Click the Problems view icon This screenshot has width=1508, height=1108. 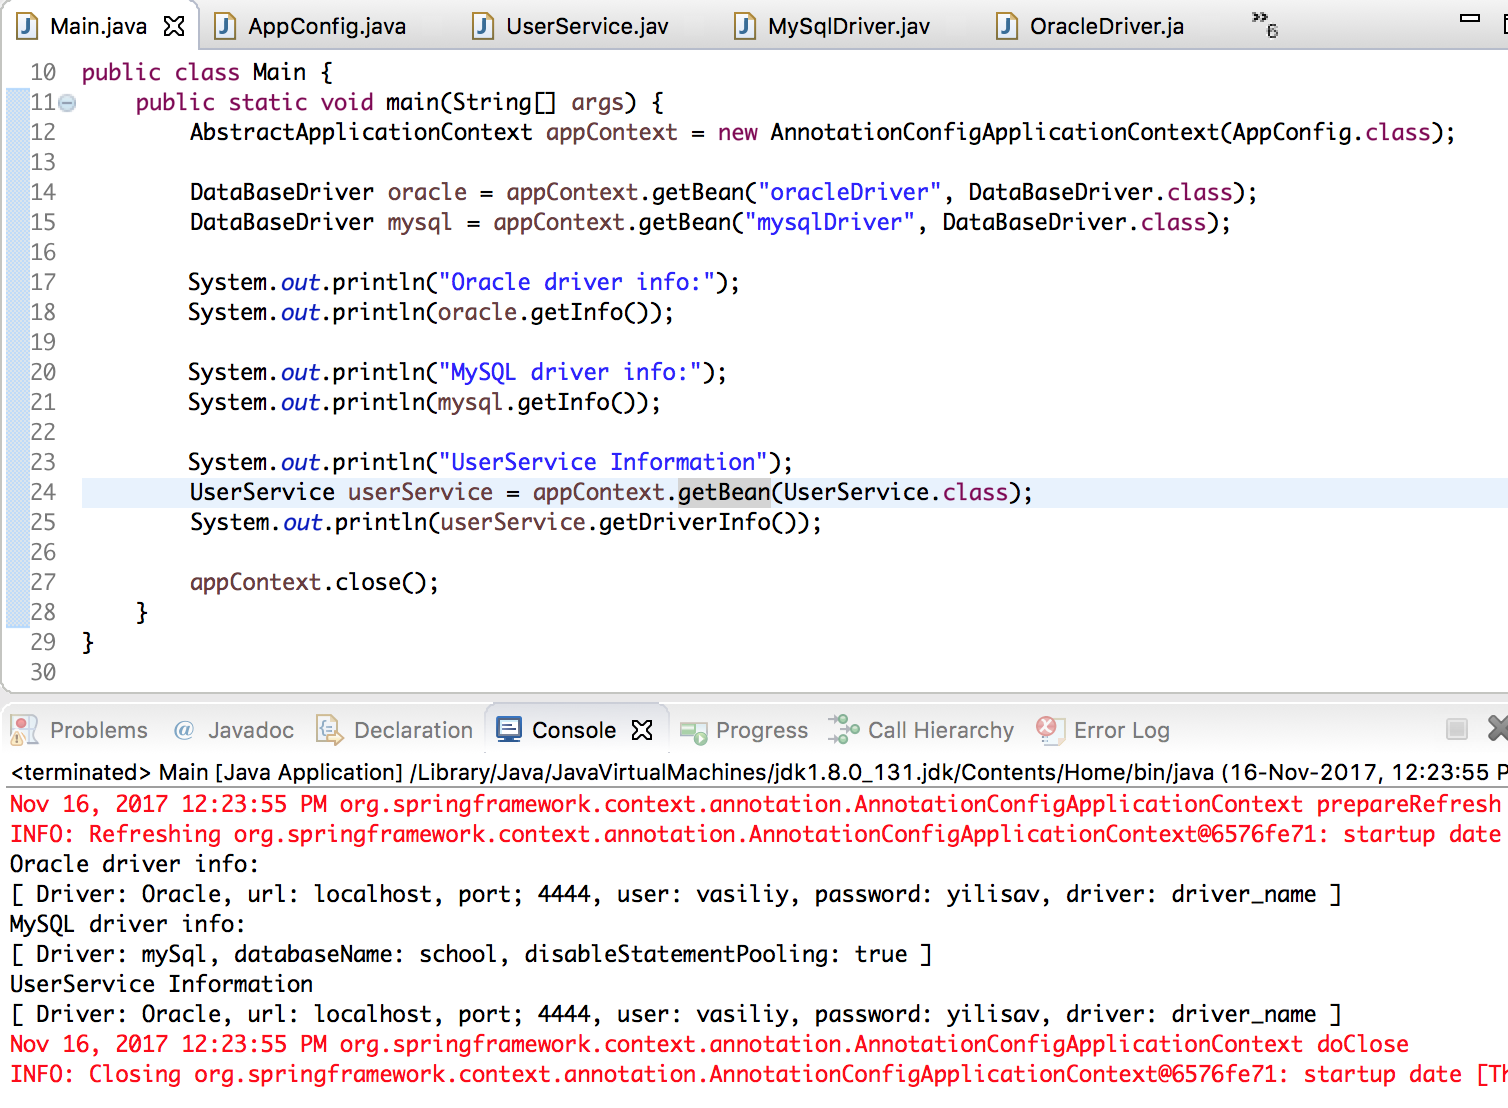[24, 730]
